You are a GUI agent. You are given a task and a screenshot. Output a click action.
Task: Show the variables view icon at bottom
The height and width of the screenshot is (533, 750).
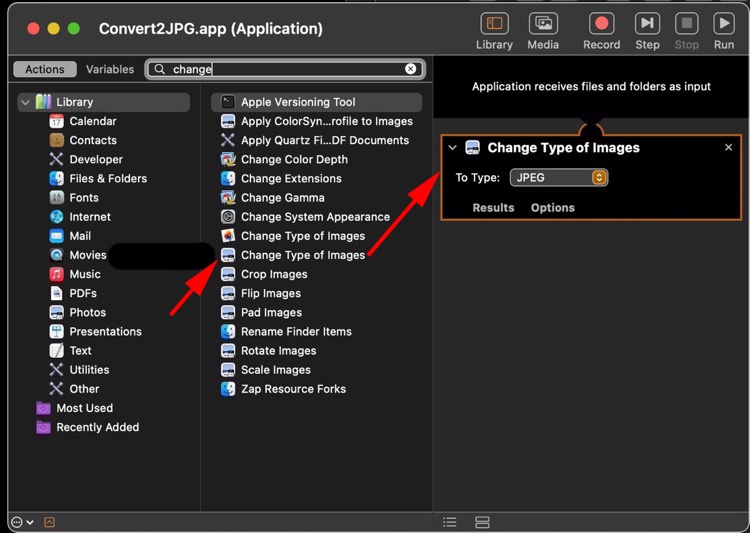(482, 522)
